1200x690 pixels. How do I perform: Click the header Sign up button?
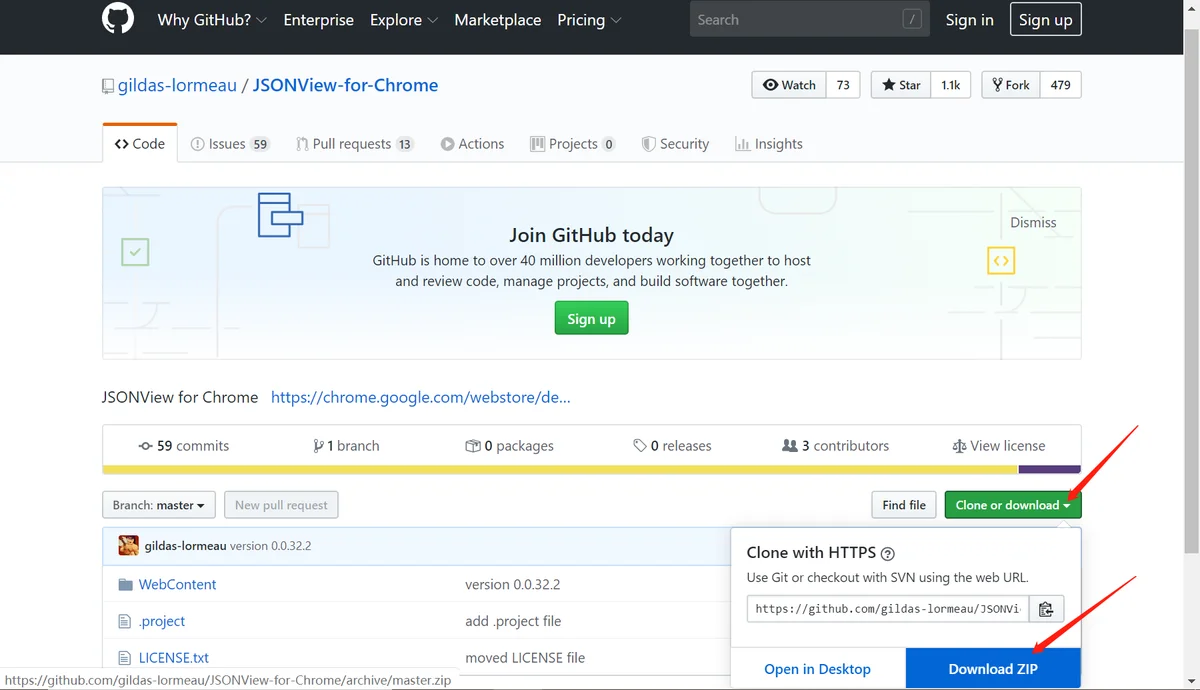tap(1045, 20)
